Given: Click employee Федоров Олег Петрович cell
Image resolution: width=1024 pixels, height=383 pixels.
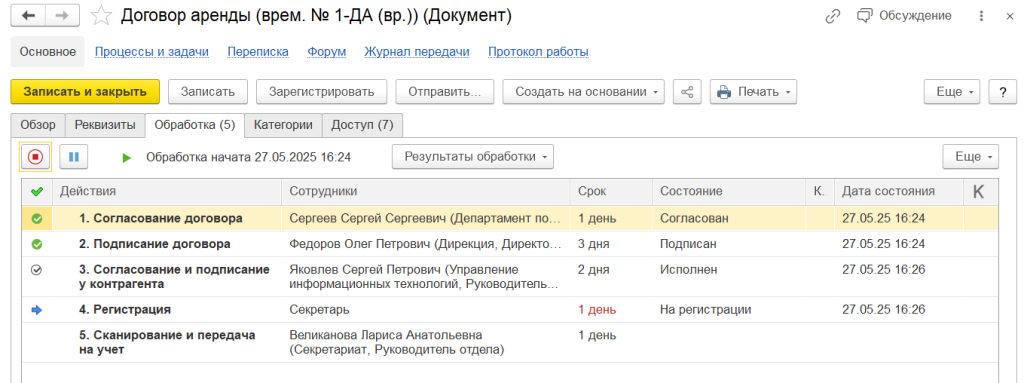Looking at the screenshot, I should click(x=426, y=244).
